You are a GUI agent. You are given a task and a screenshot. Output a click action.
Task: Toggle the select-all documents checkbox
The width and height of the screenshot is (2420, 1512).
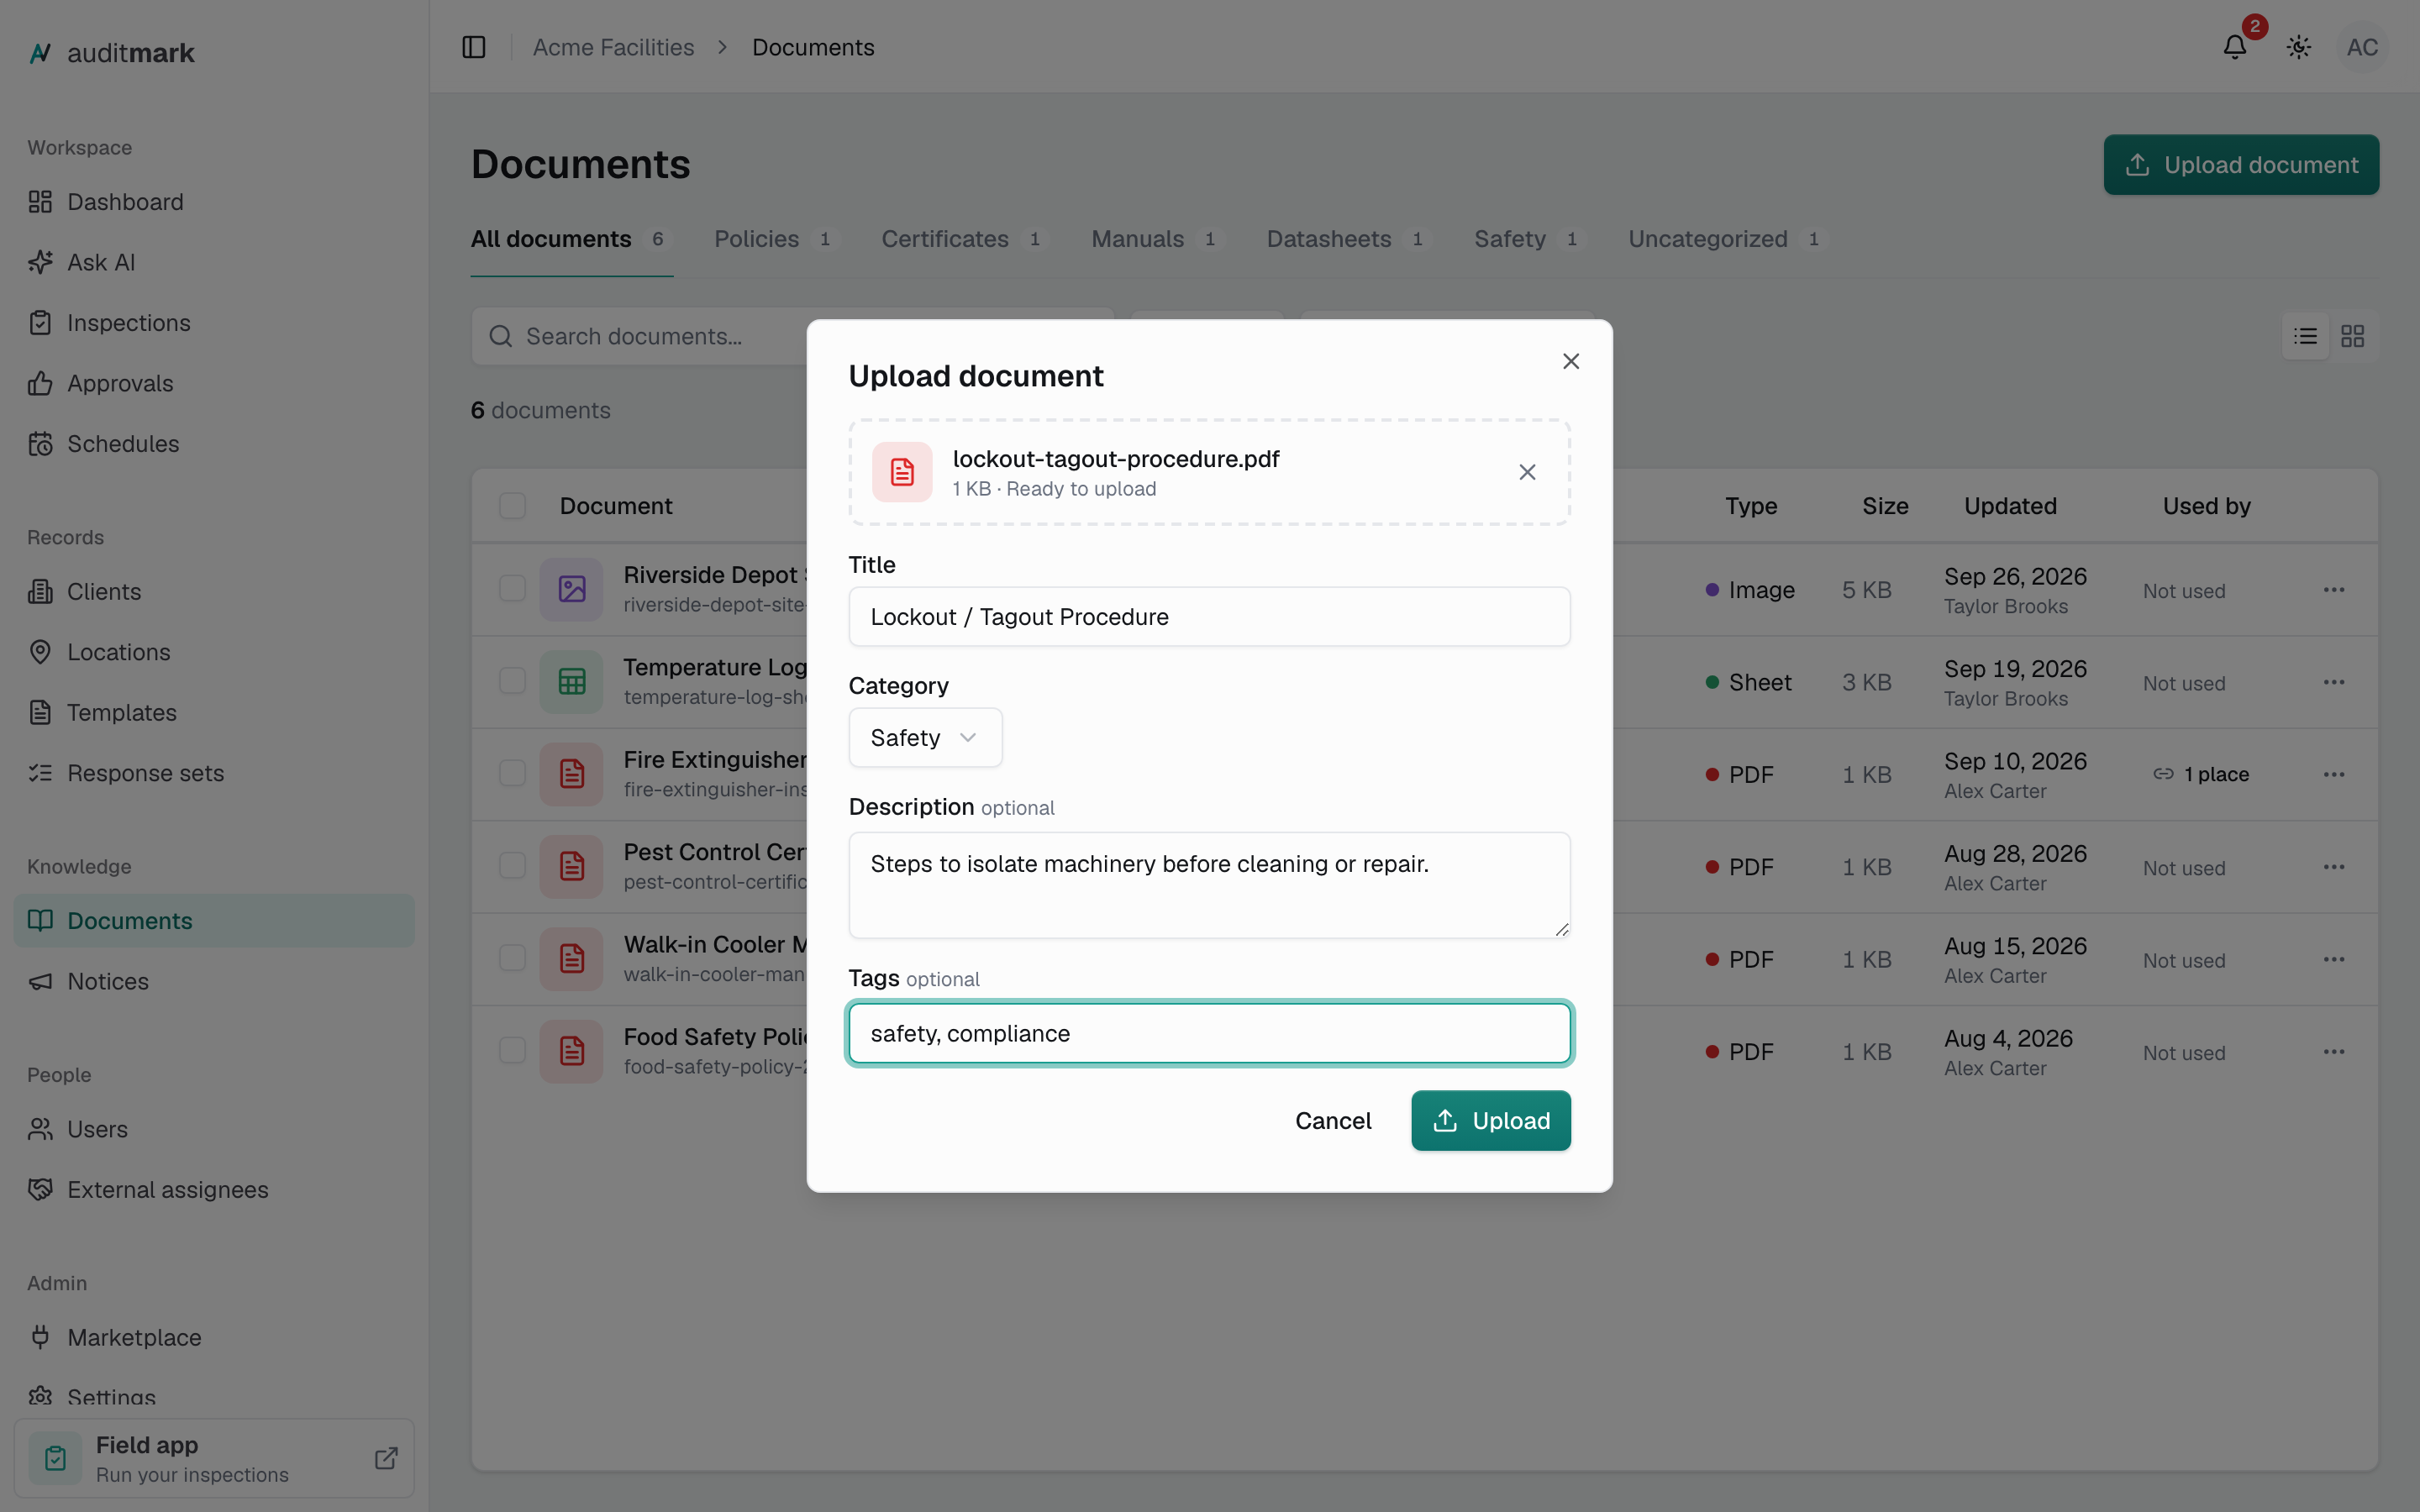(512, 506)
